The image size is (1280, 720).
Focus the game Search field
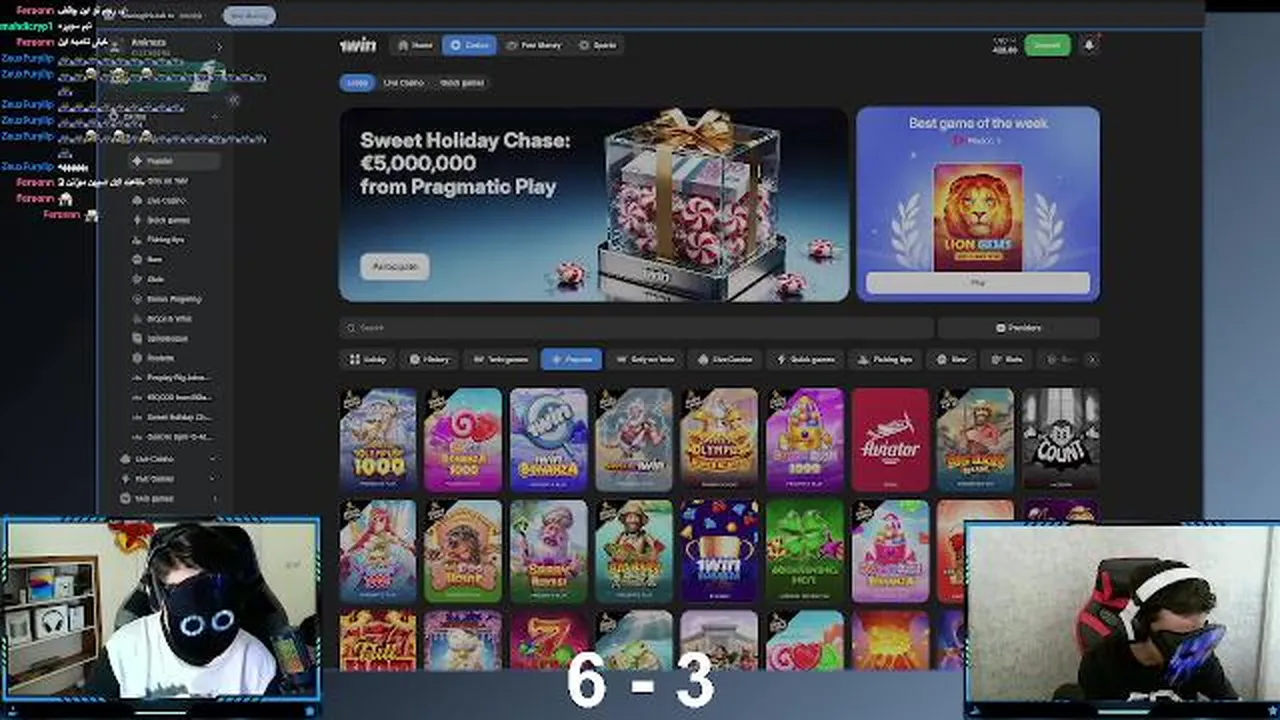(x=636, y=328)
